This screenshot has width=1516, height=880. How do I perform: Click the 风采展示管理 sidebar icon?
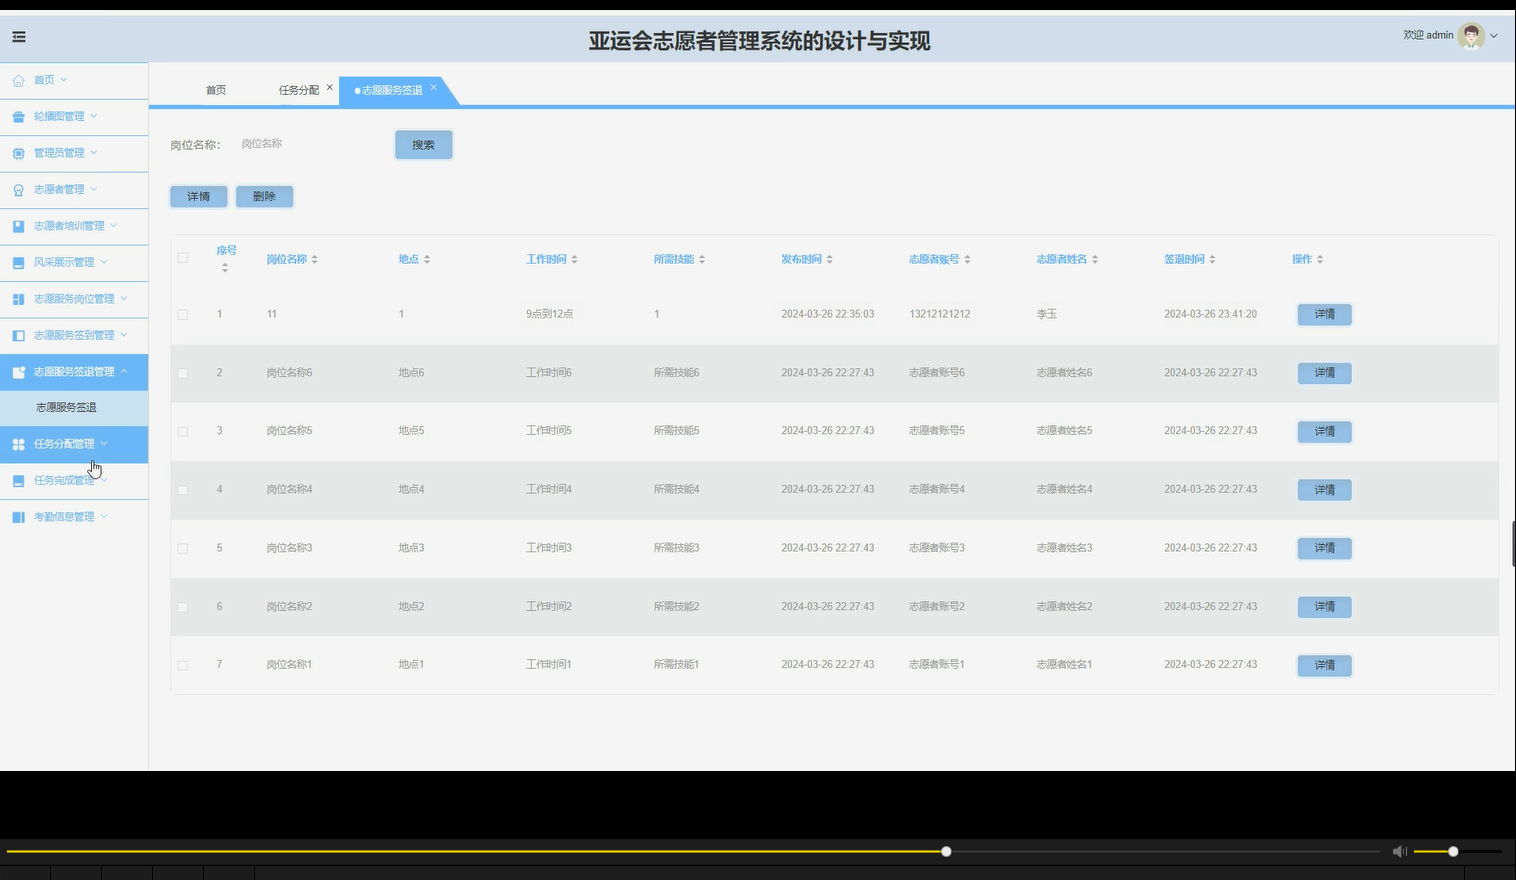tap(18, 263)
